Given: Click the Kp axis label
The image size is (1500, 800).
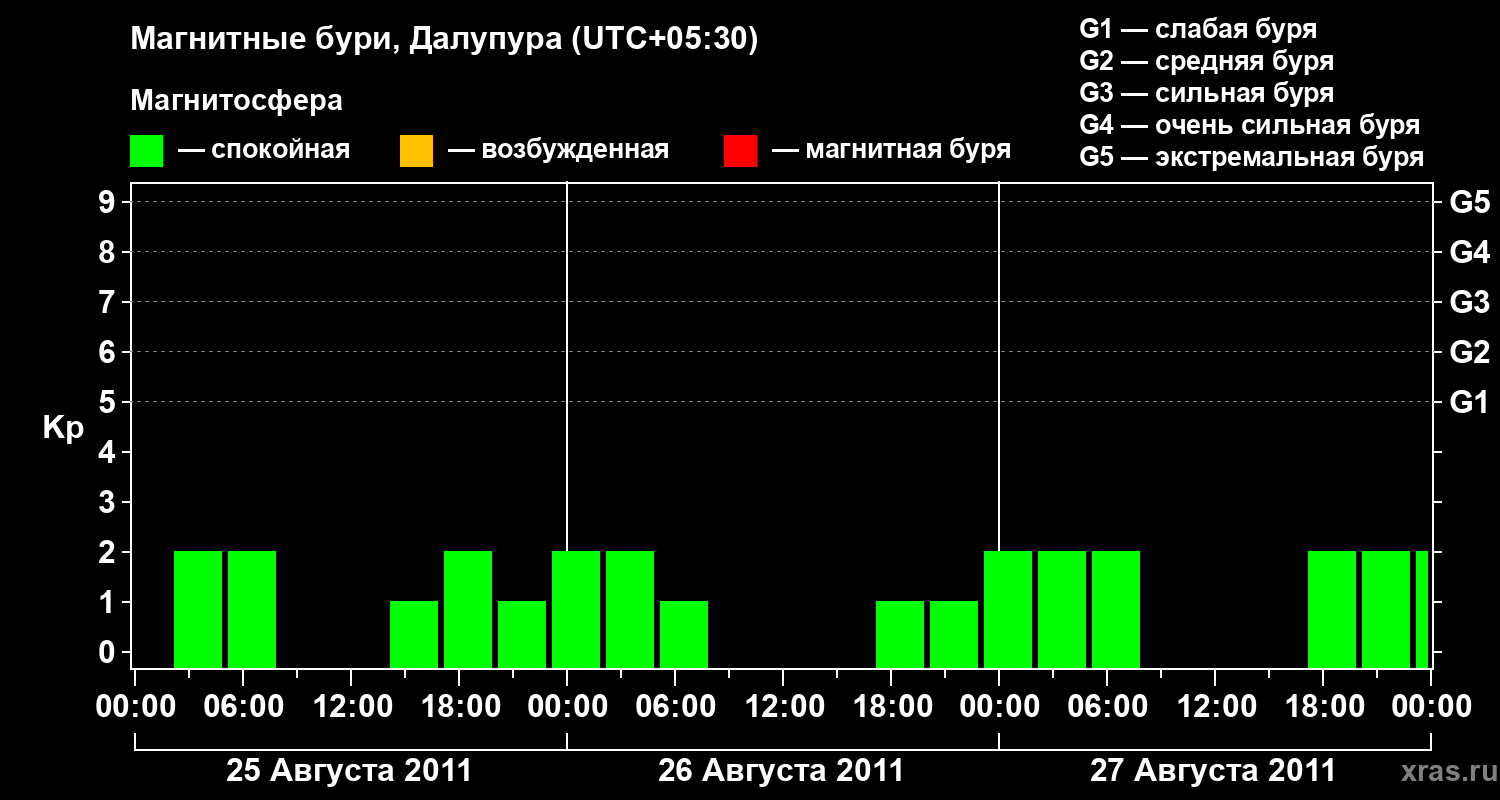Looking at the screenshot, I should tap(63, 428).
